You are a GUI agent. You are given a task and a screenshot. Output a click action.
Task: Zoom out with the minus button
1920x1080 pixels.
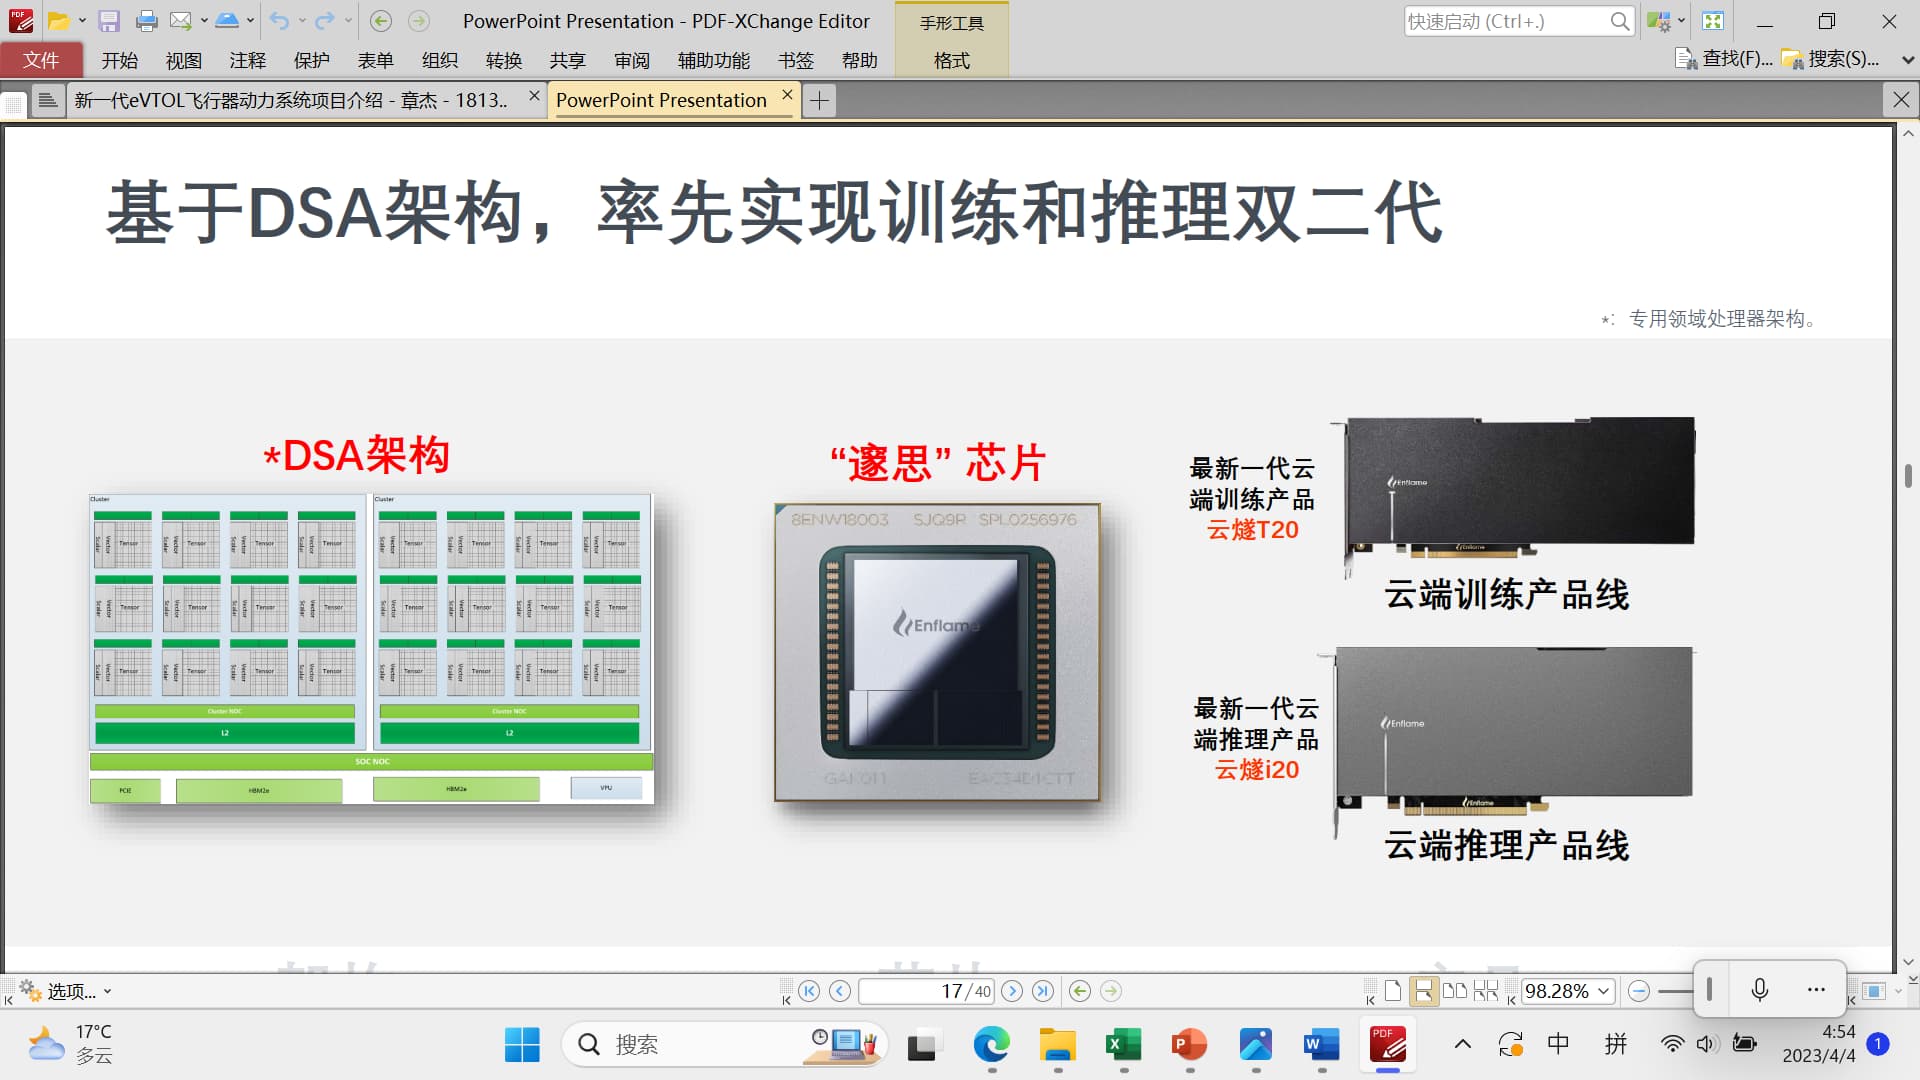pos(1638,991)
